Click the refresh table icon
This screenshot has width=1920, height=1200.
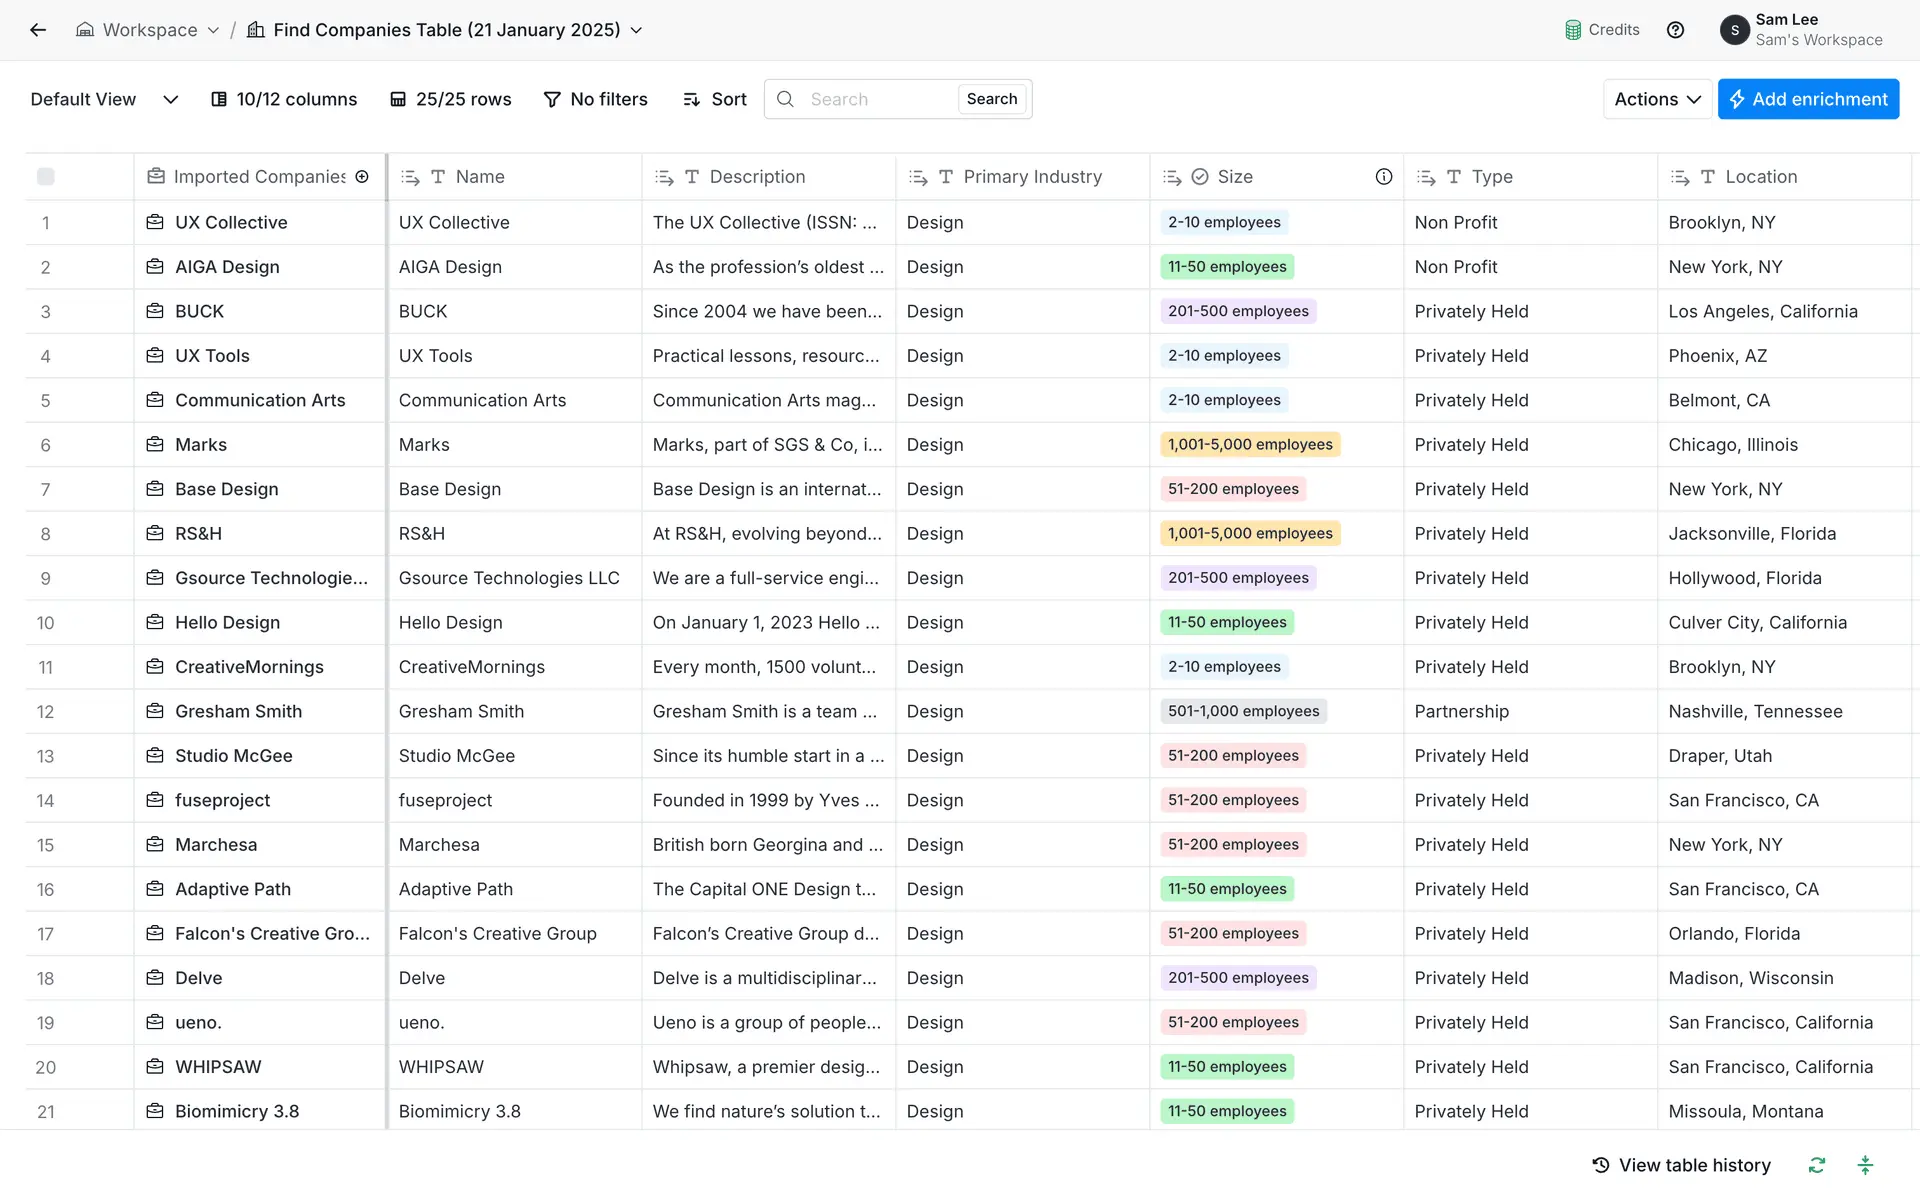pos(1816,1165)
